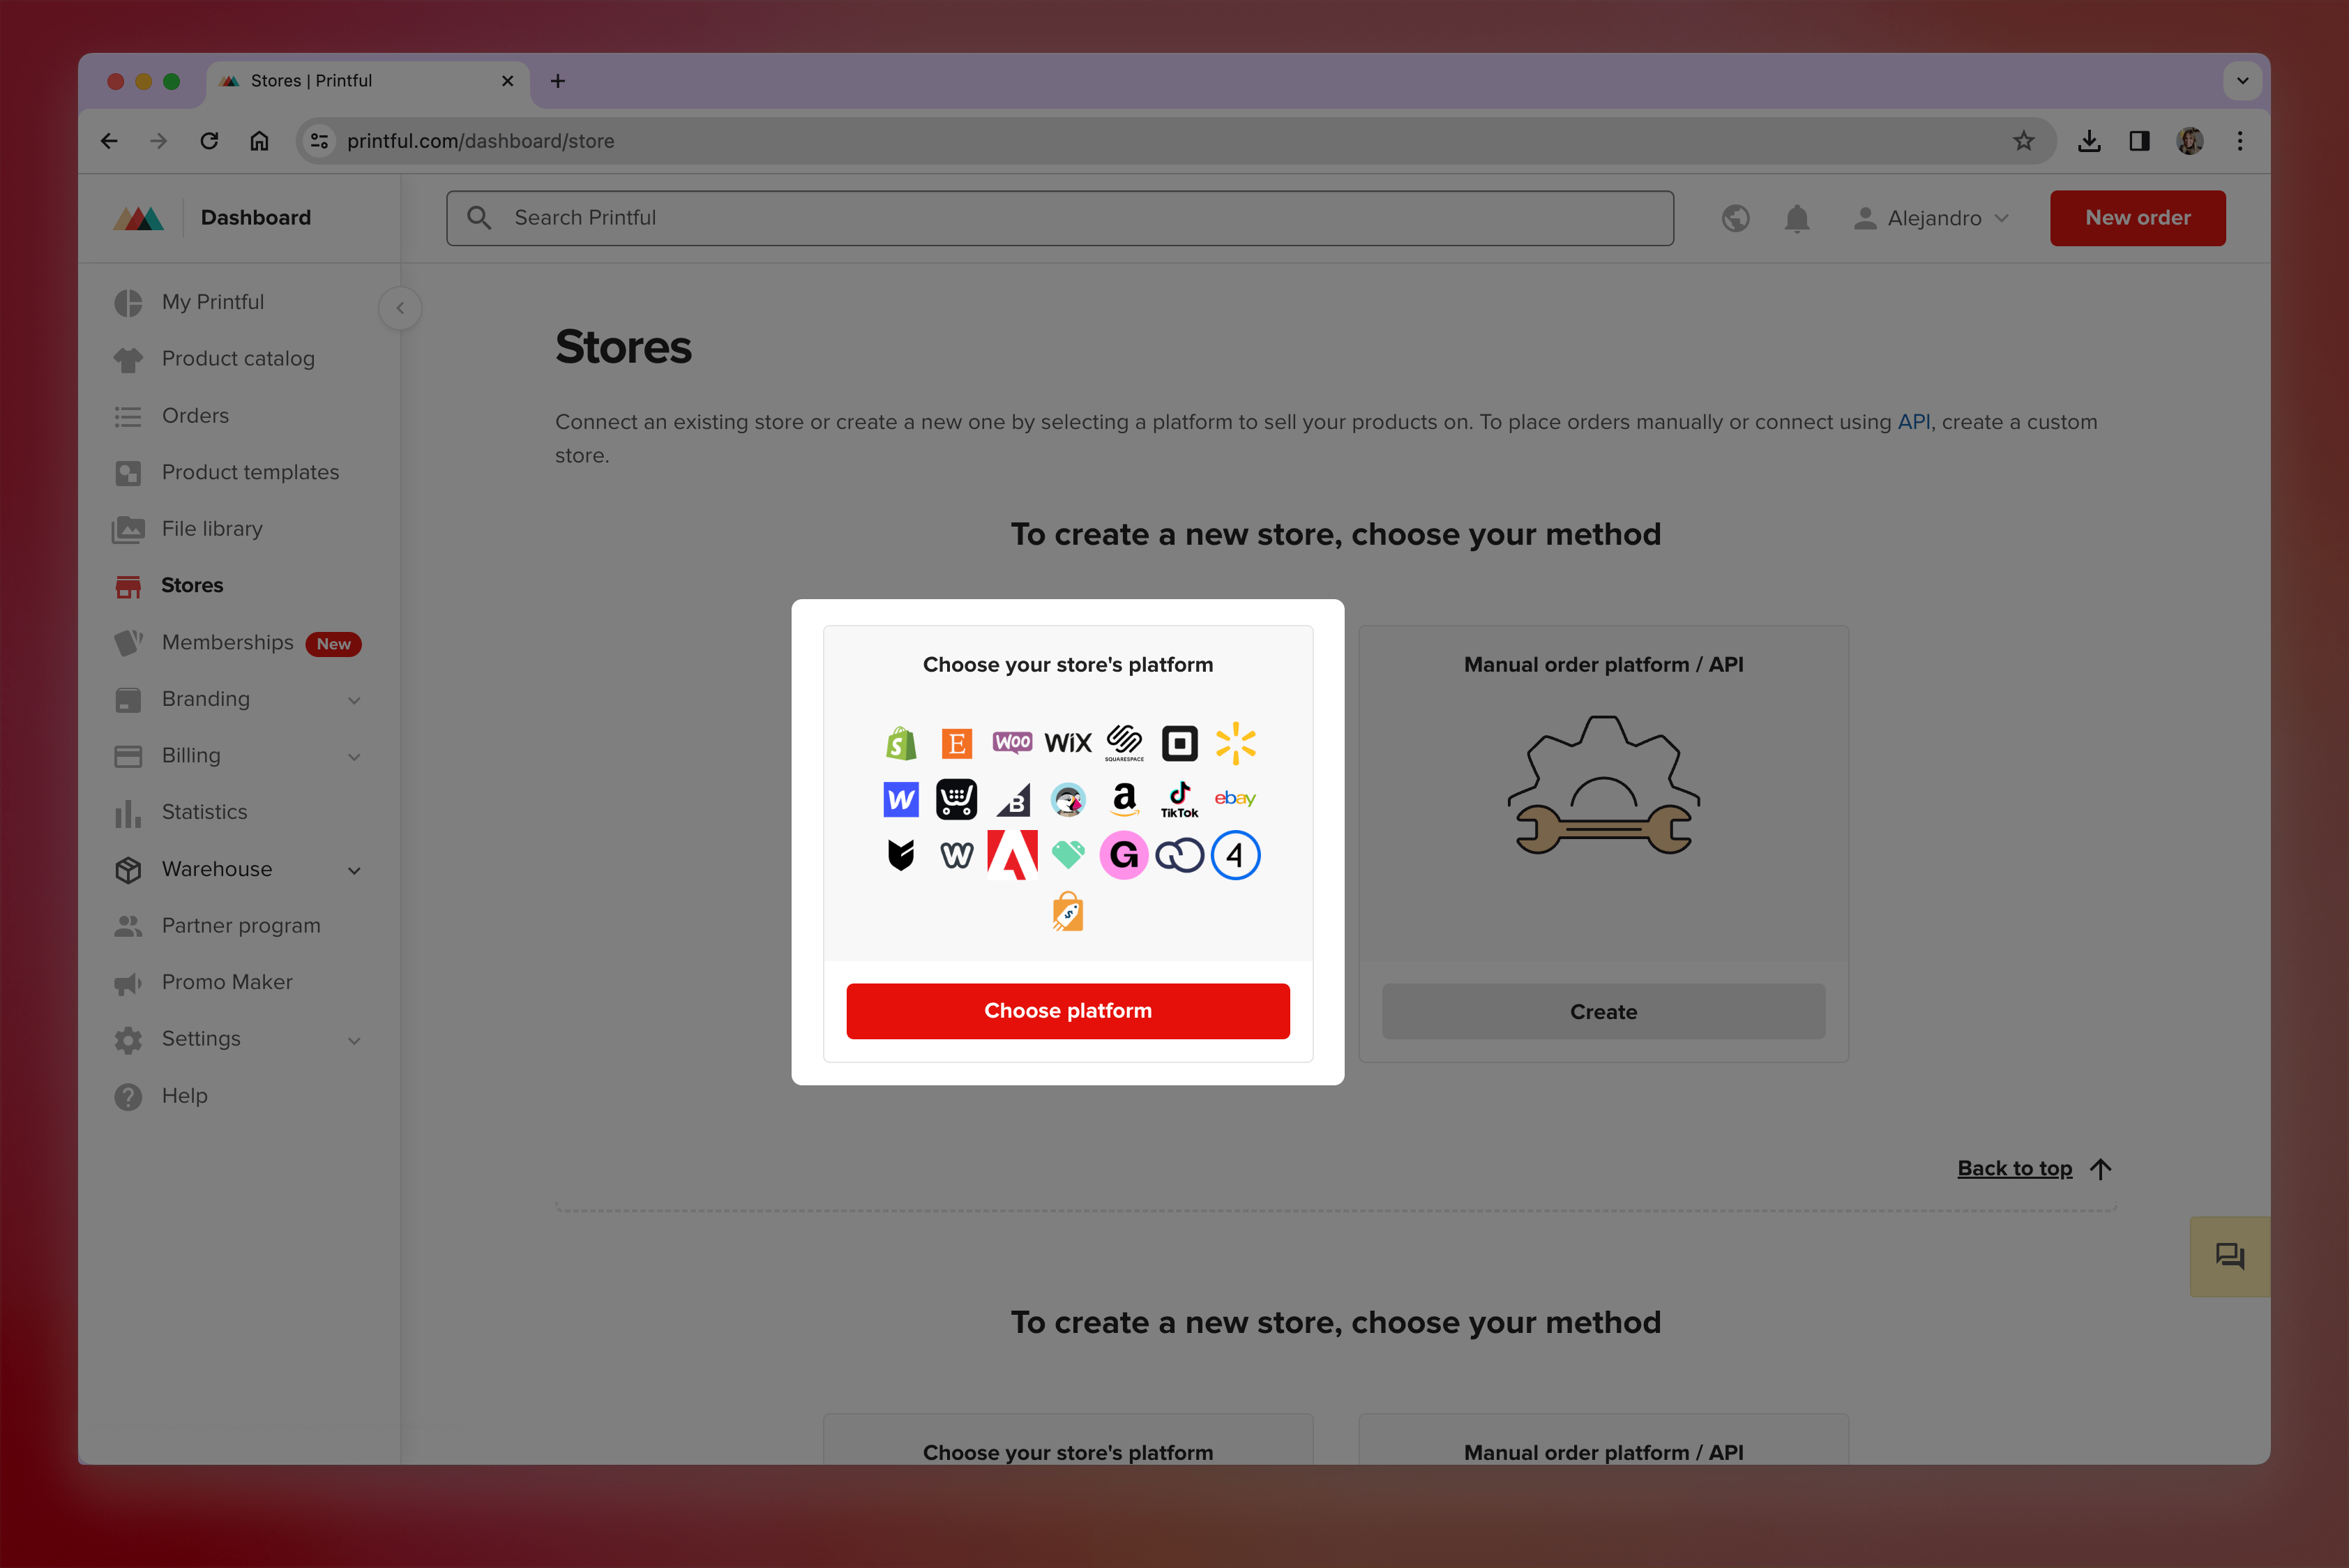Click the Ecwid shopping cart logo
The width and height of the screenshot is (2349, 1568).
[x=957, y=799]
